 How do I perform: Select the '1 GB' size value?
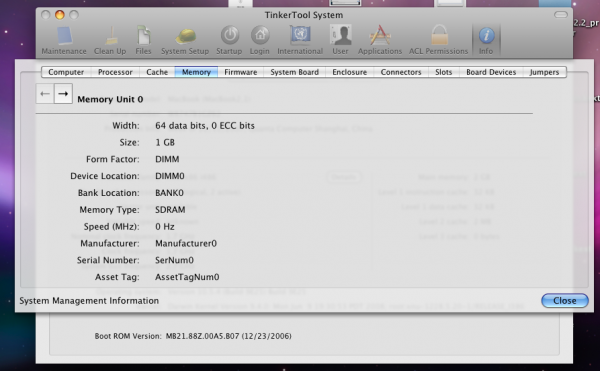point(165,143)
